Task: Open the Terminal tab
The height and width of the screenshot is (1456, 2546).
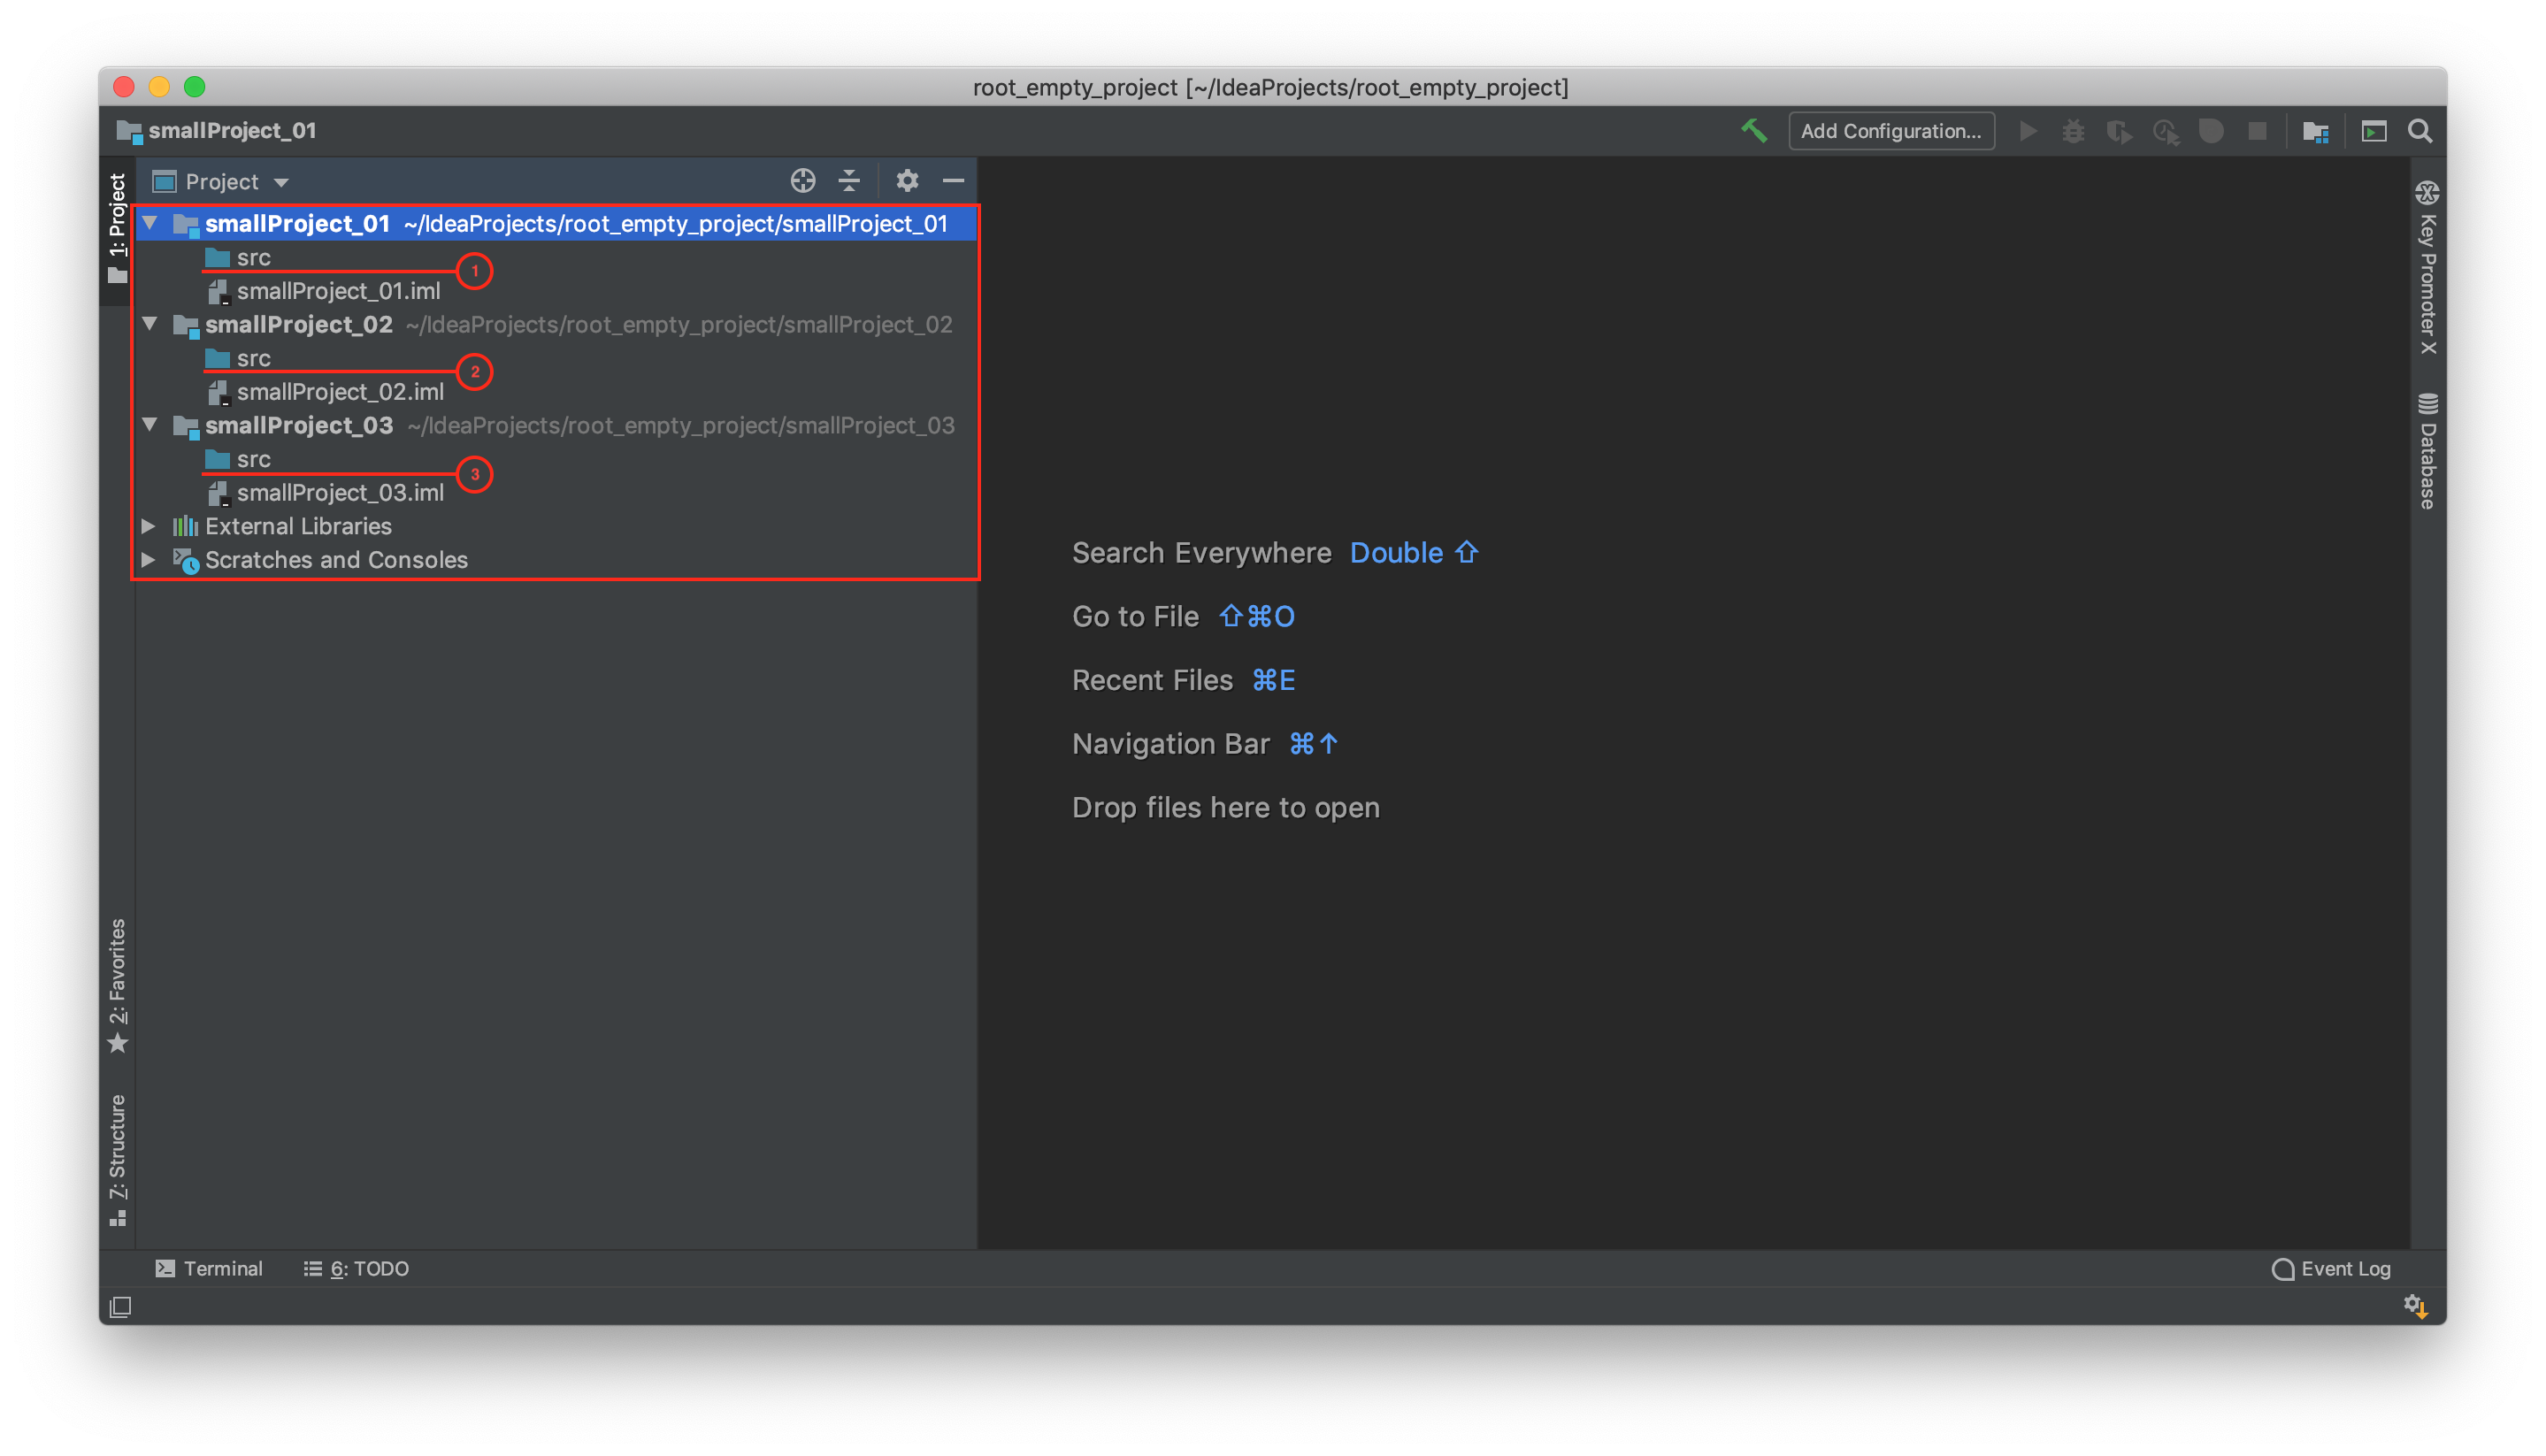Action: [x=210, y=1268]
